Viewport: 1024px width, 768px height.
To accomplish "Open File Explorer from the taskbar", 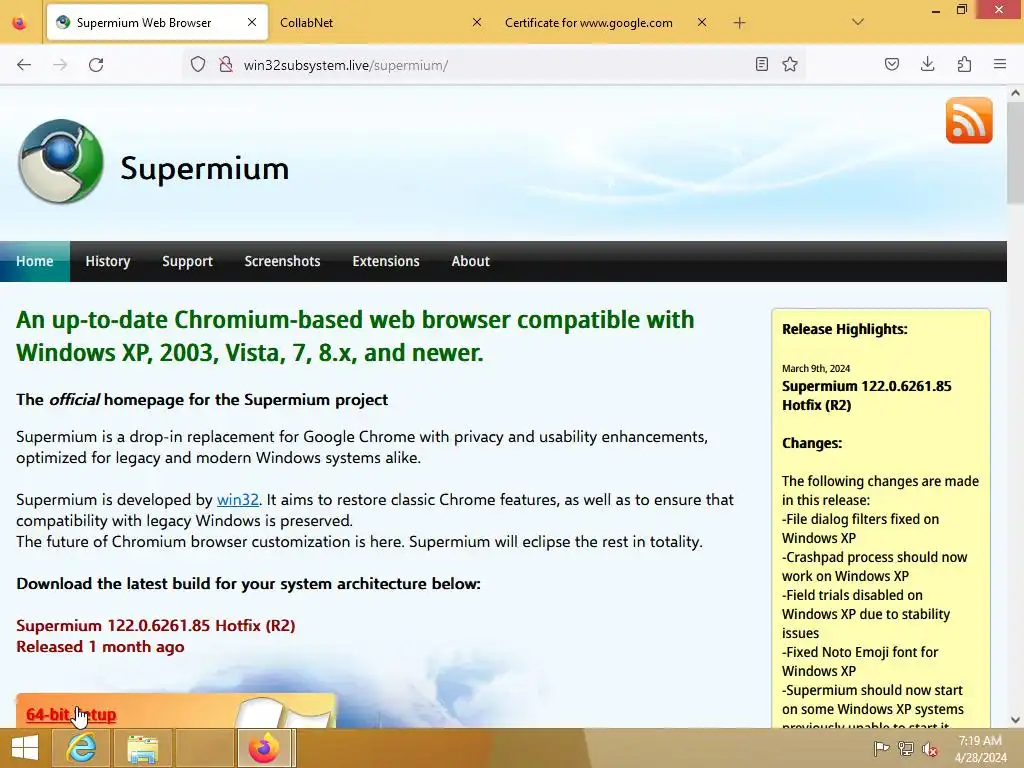I will 142,748.
